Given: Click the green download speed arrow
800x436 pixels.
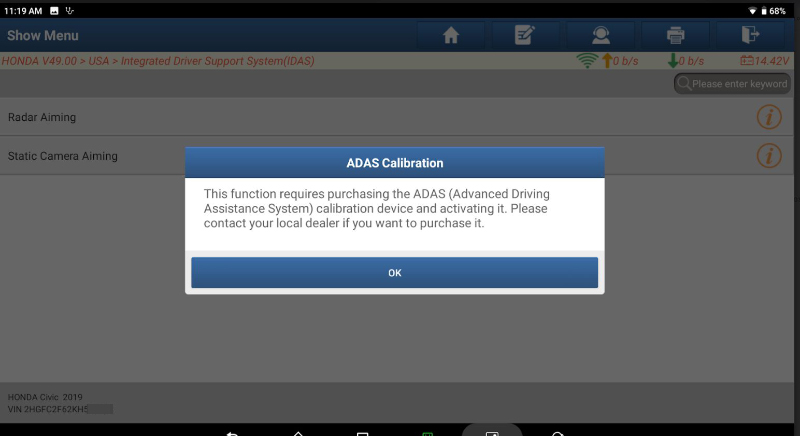Looking at the screenshot, I should pyautogui.click(x=673, y=61).
